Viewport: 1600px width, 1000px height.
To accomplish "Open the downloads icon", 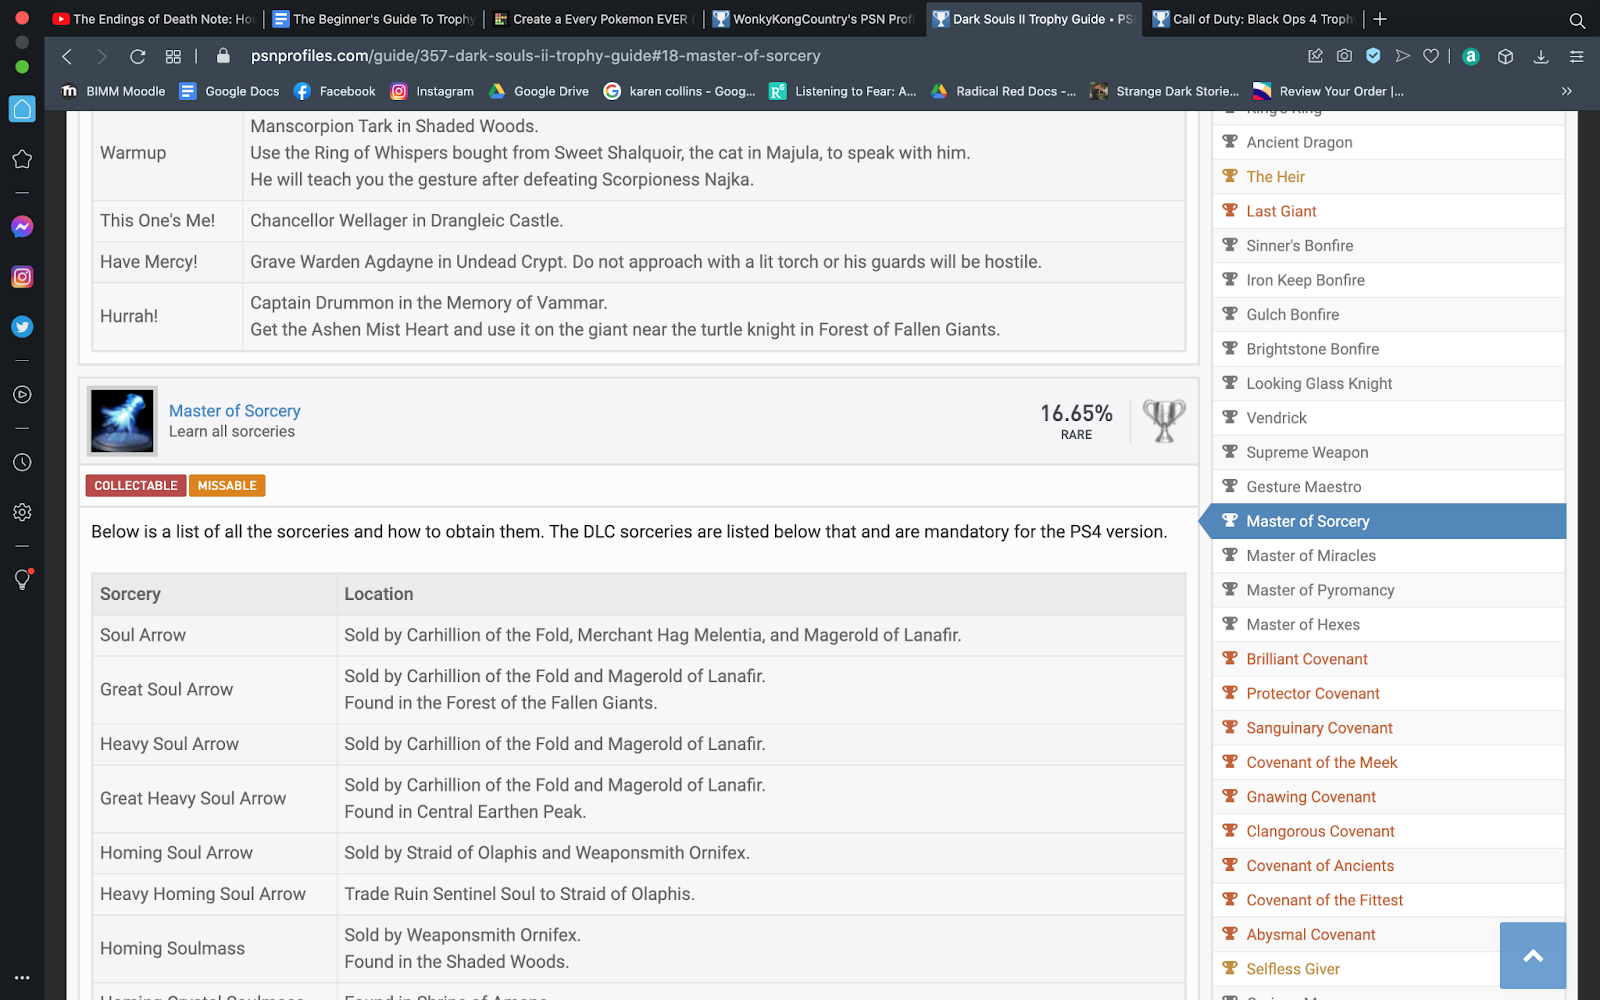I will click(1541, 56).
